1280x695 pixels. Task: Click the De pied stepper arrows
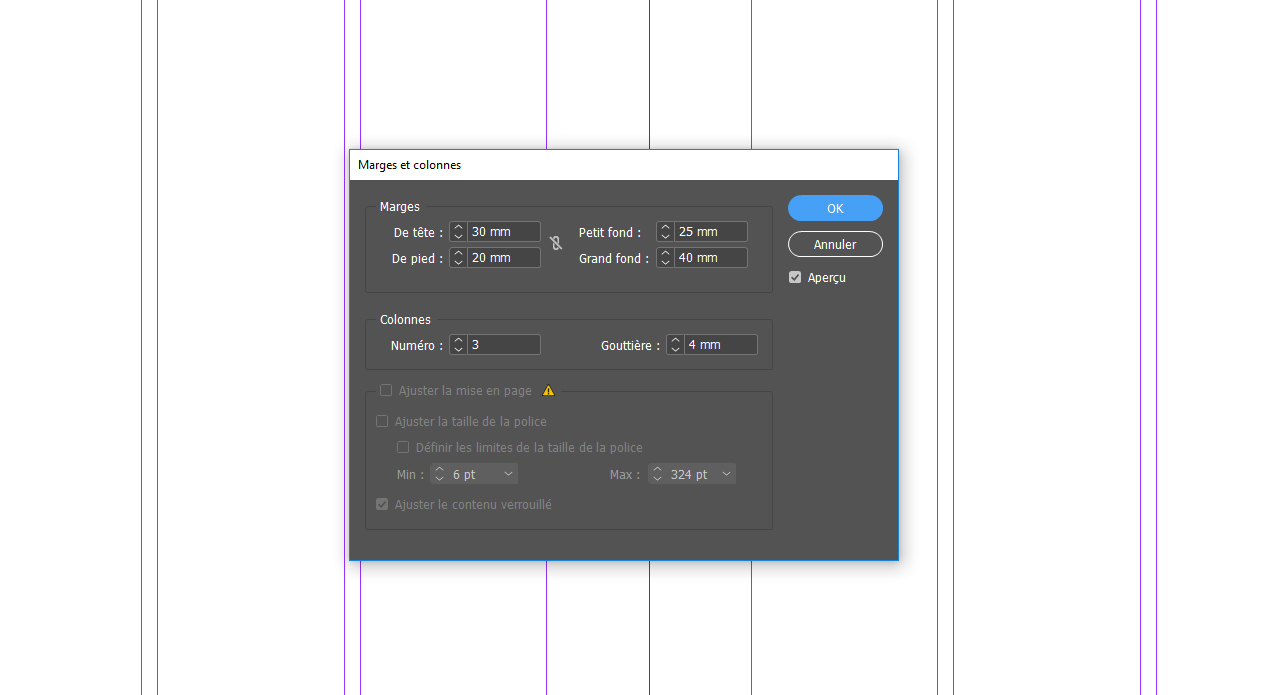(x=458, y=257)
